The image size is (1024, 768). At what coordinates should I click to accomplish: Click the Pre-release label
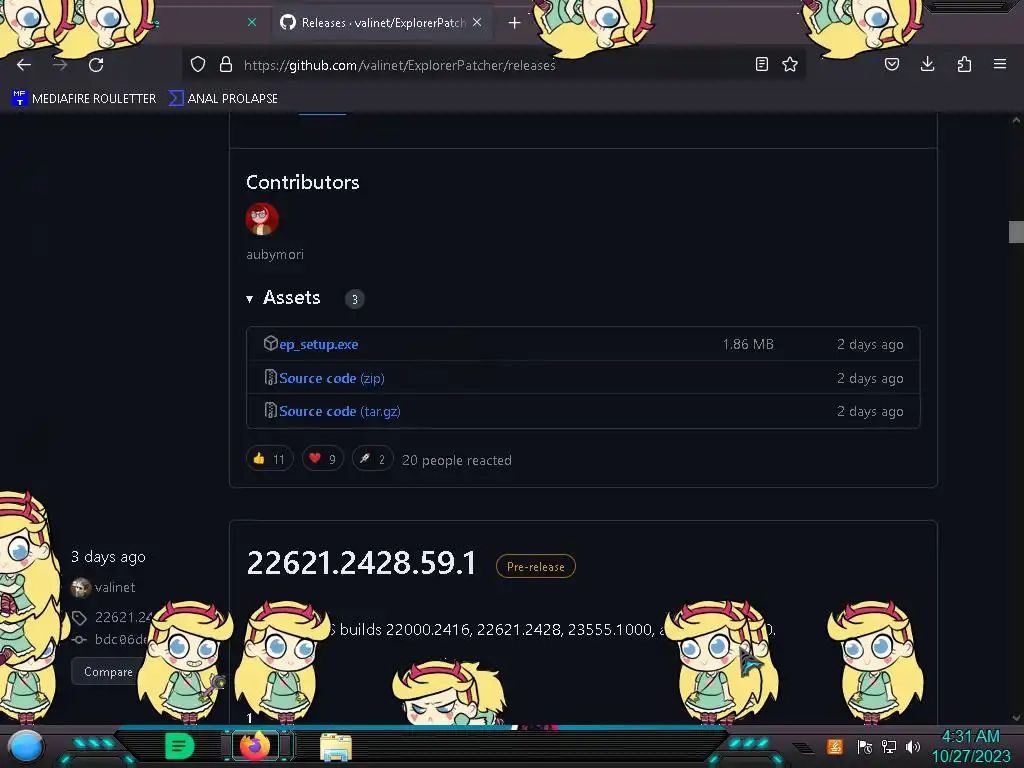point(536,566)
